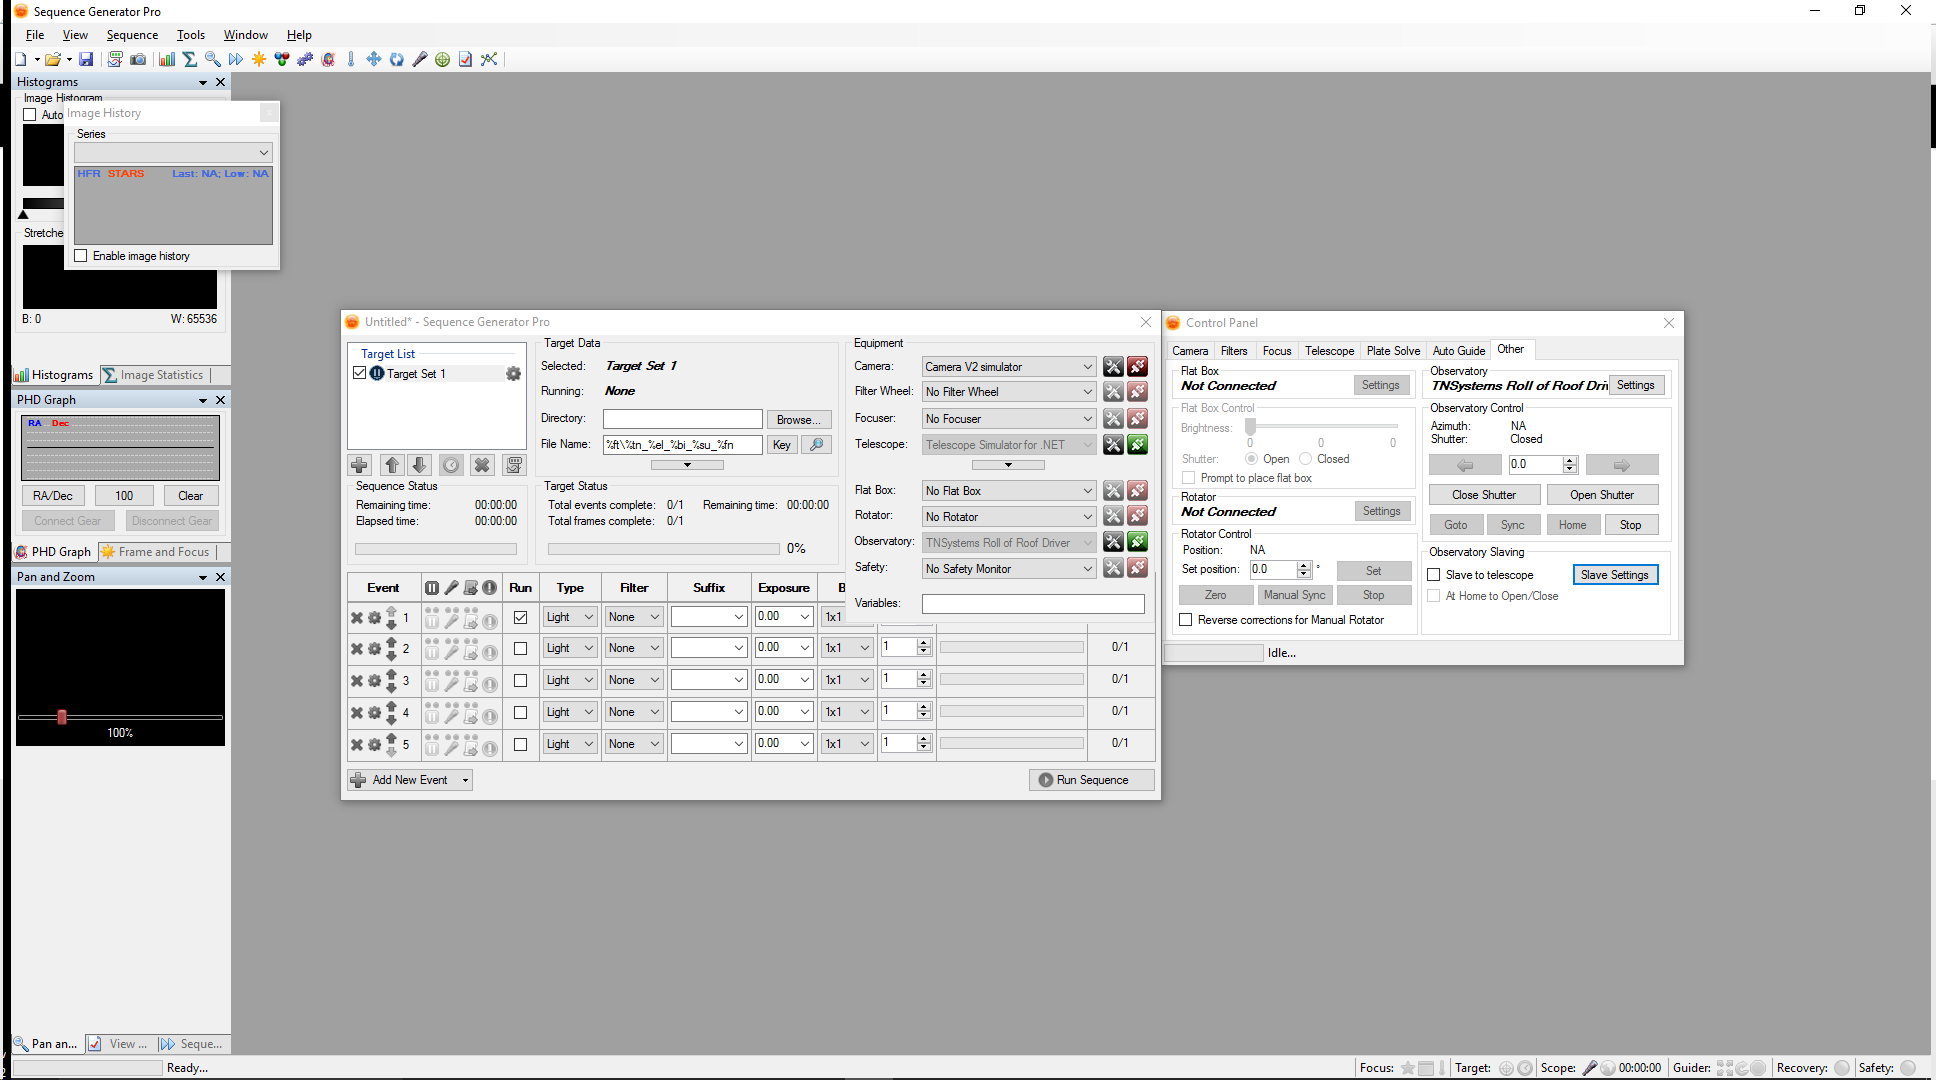The width and height of the screenshot is (1936, 1080).
Task: Open the Sequence menu
Action: (x=132, y=35)
